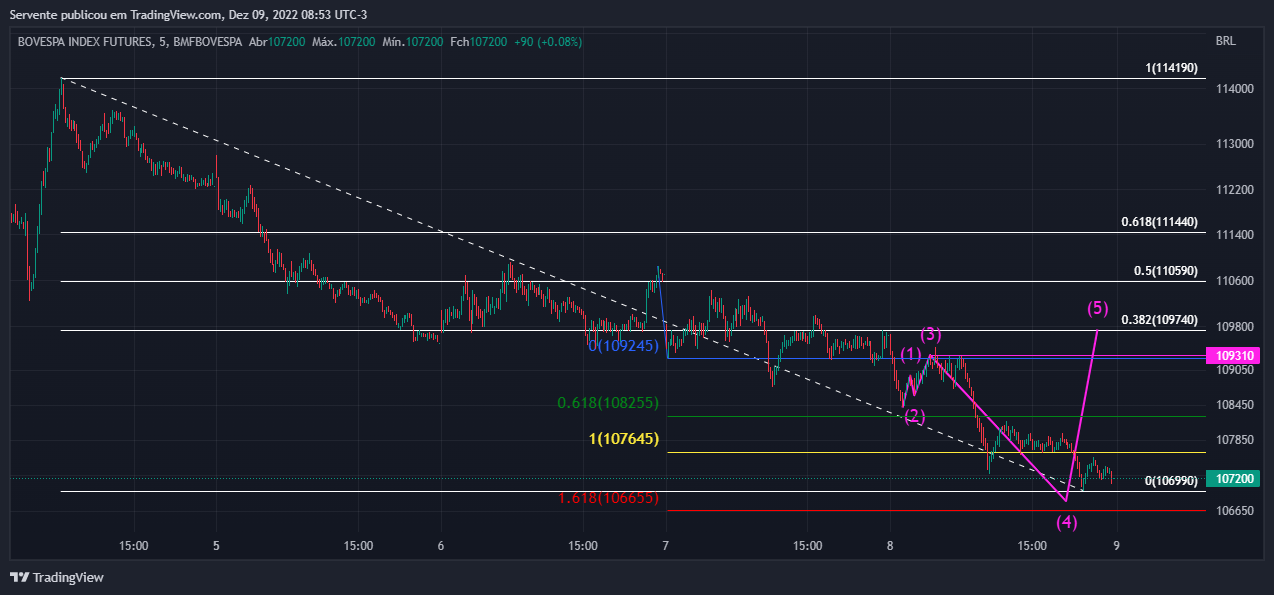Click the 0.618(111440) Fibonacci label
Screen dimensions: 1274x595
(1159, 222)
